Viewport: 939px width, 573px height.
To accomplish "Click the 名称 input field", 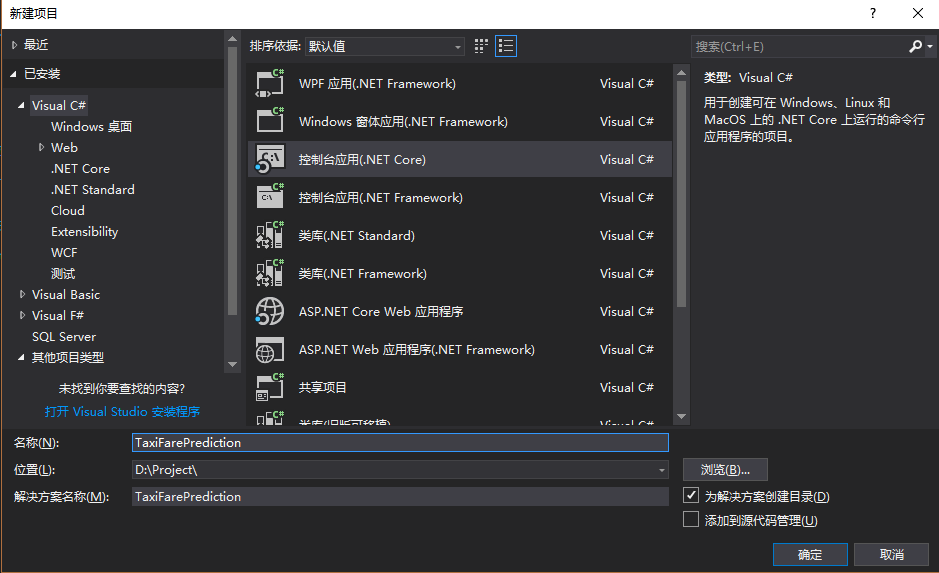I will (x=400, y=442).
